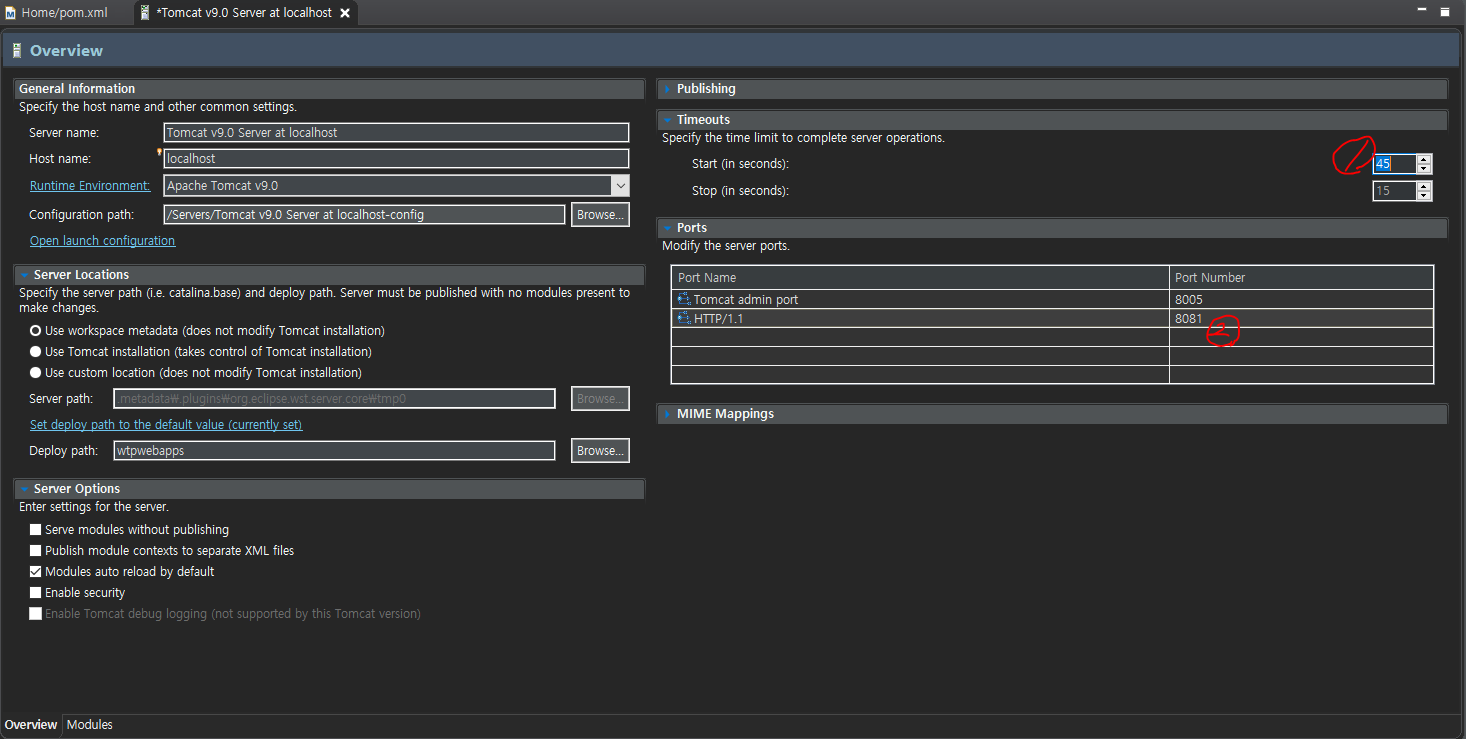
Task: Click the server icon beside Overview heading
Action: point(17,51)
